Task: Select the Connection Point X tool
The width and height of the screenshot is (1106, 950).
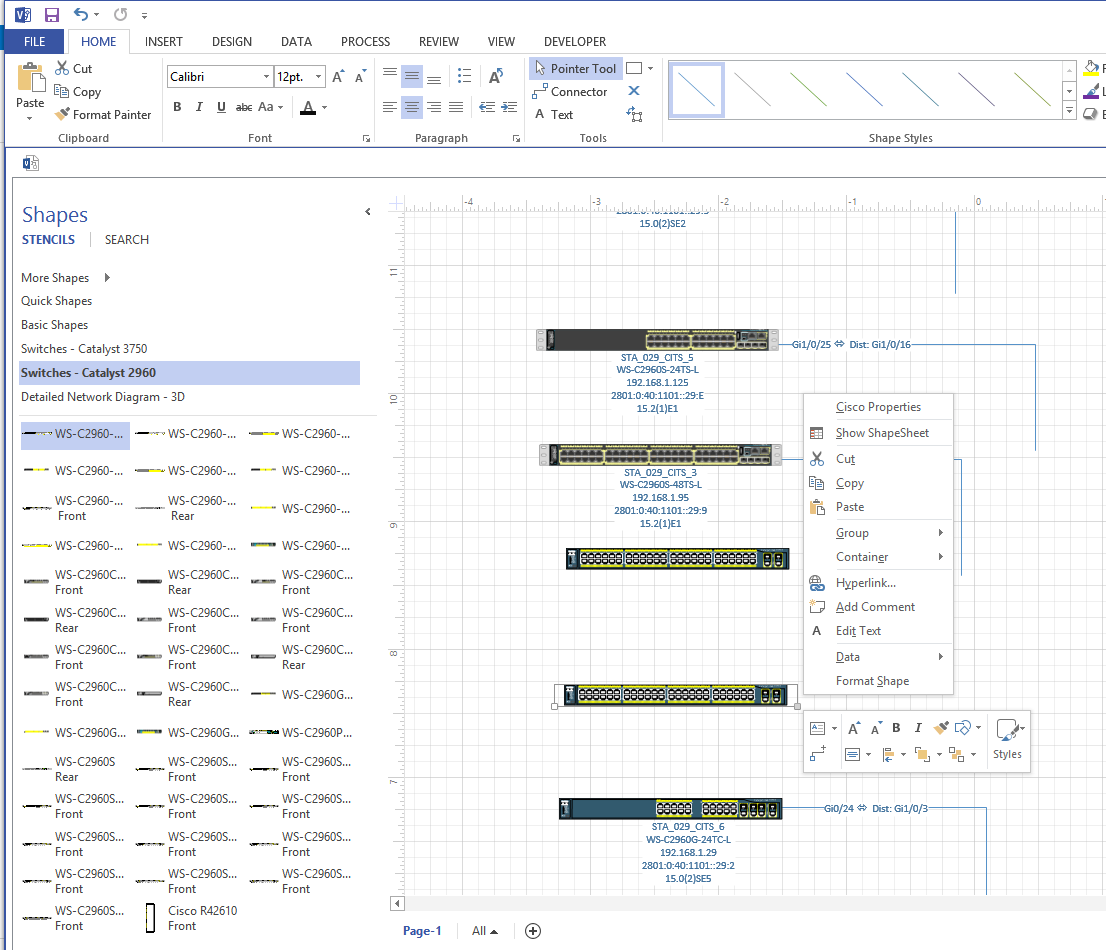Action: [634, 91]
